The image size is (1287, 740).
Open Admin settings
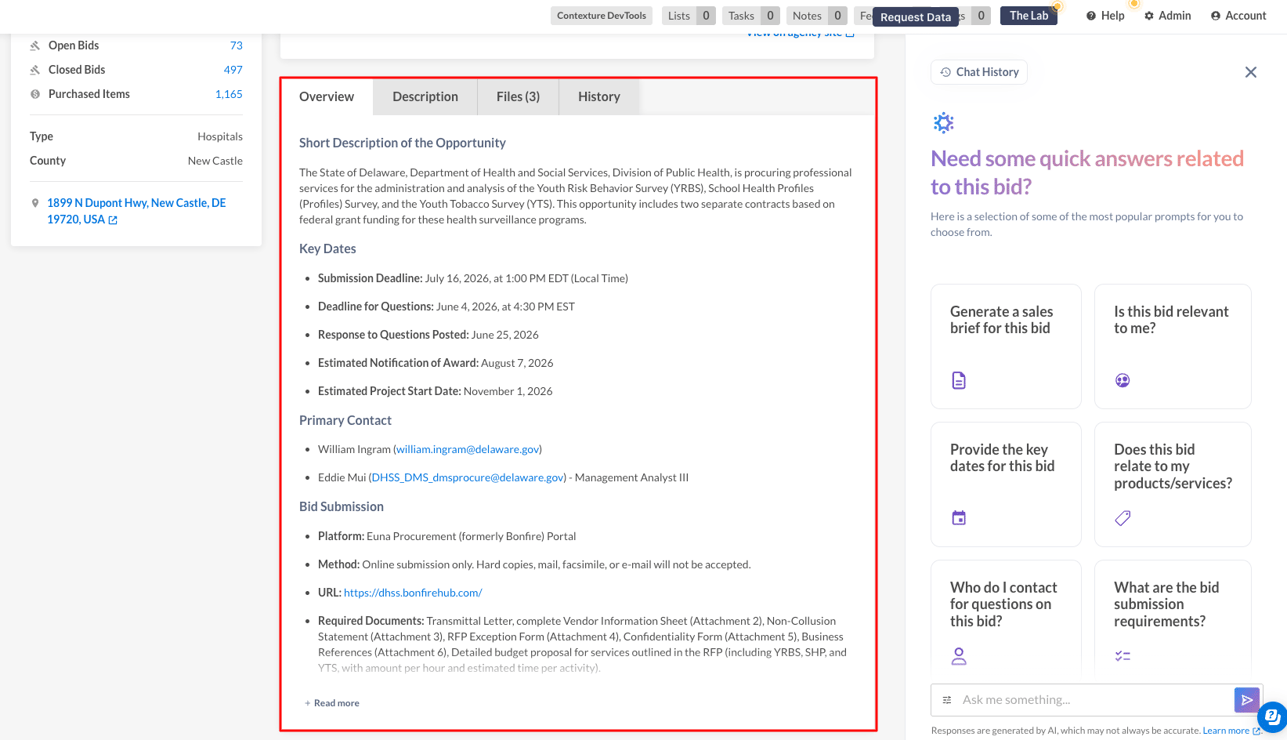click(x=1167, y=16)
